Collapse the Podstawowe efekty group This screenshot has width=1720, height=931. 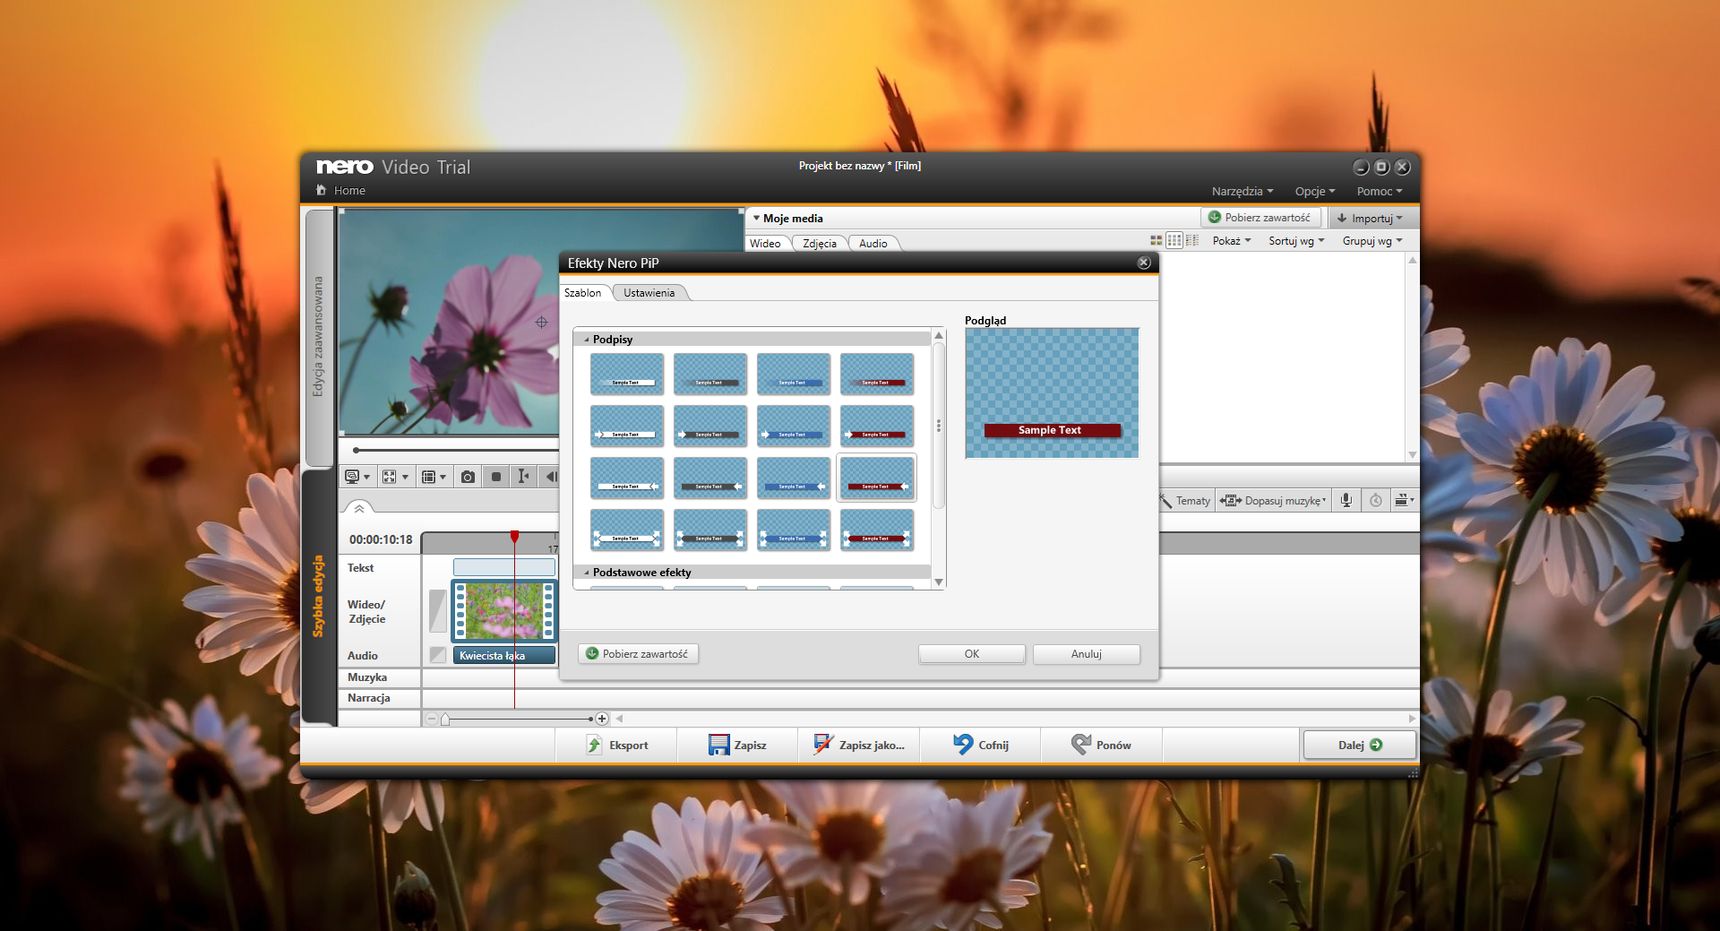click(587, 573)
